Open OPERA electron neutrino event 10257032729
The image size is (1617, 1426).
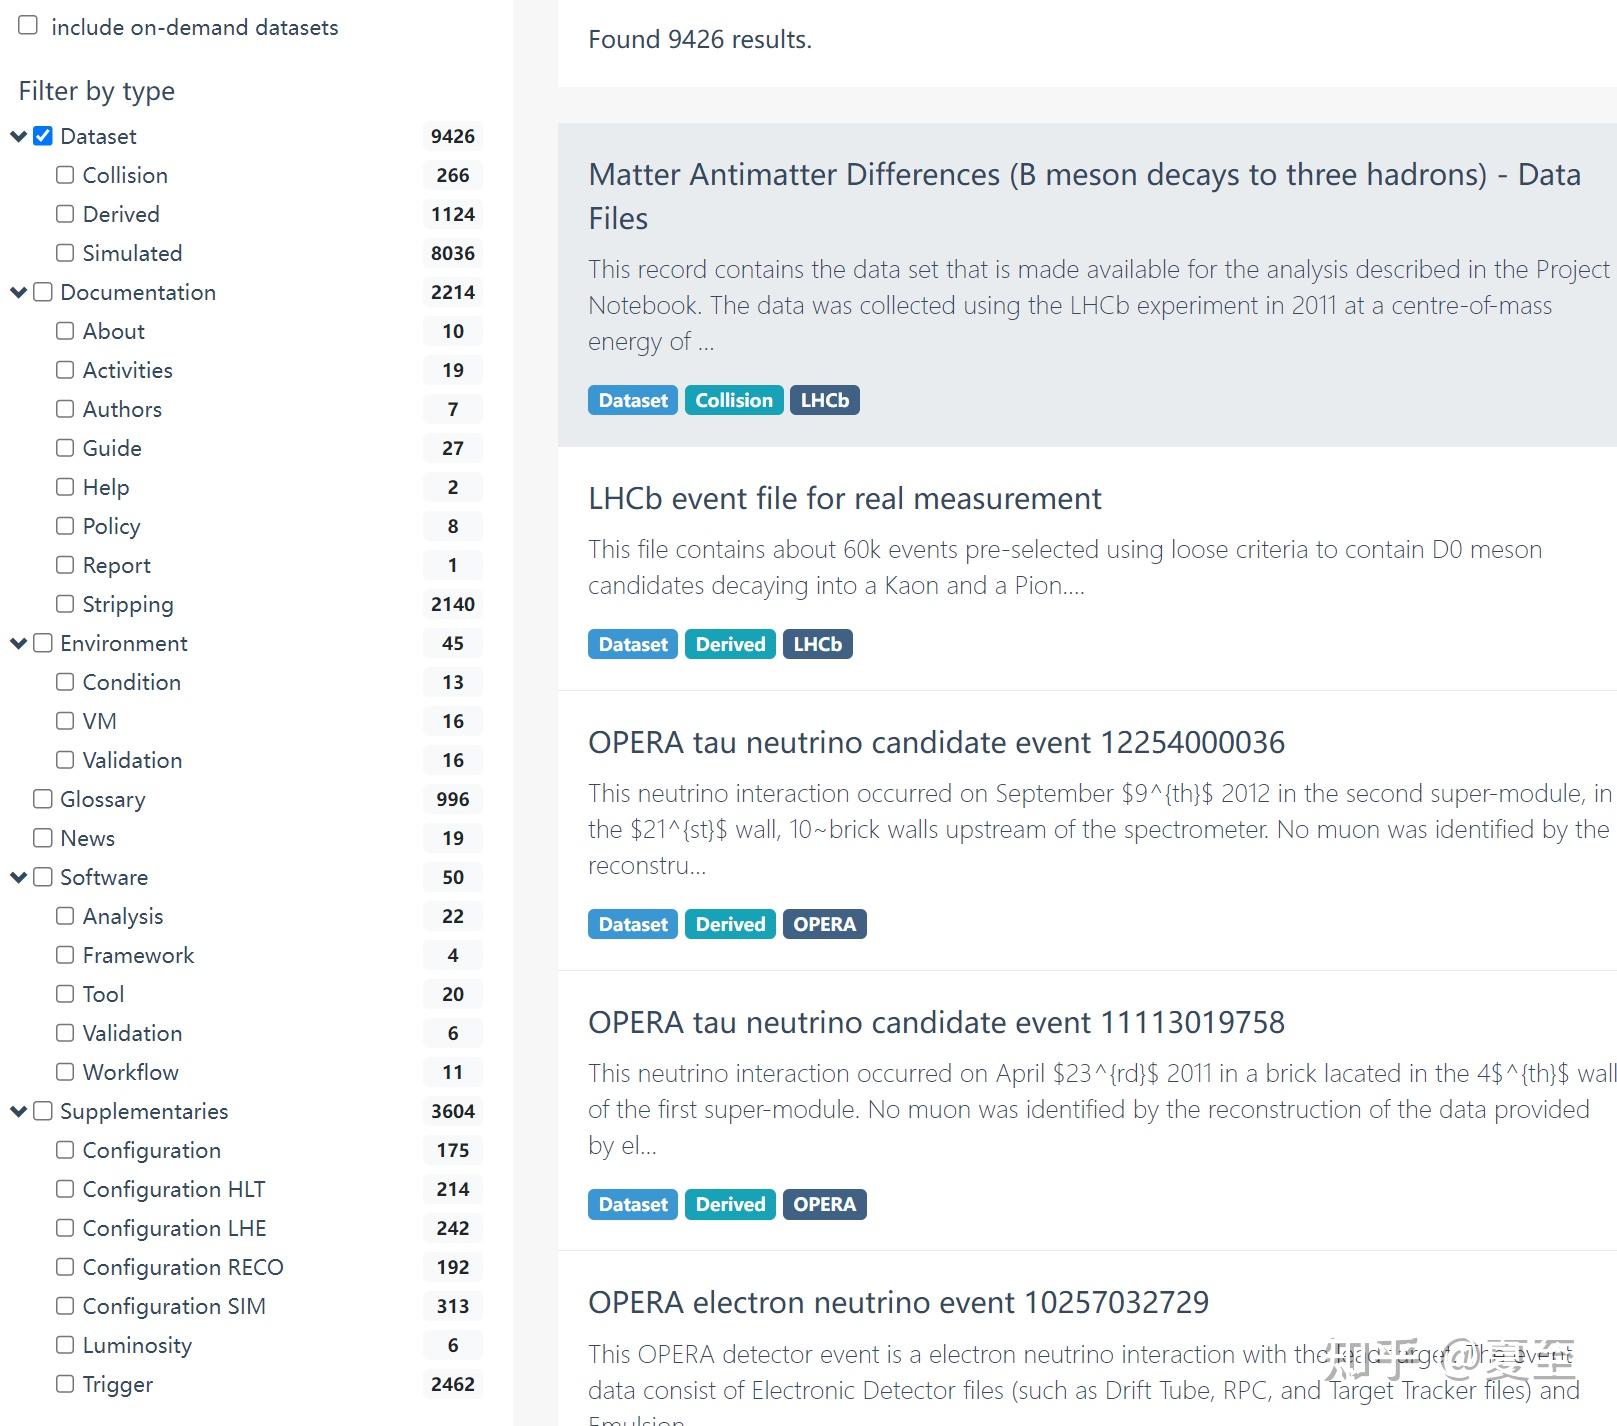coord(898,1302)
